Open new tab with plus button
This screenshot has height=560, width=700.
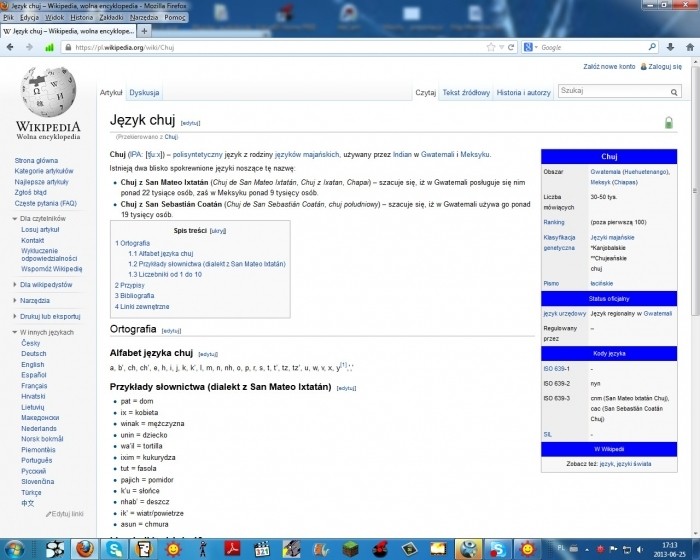click(146, 31)
